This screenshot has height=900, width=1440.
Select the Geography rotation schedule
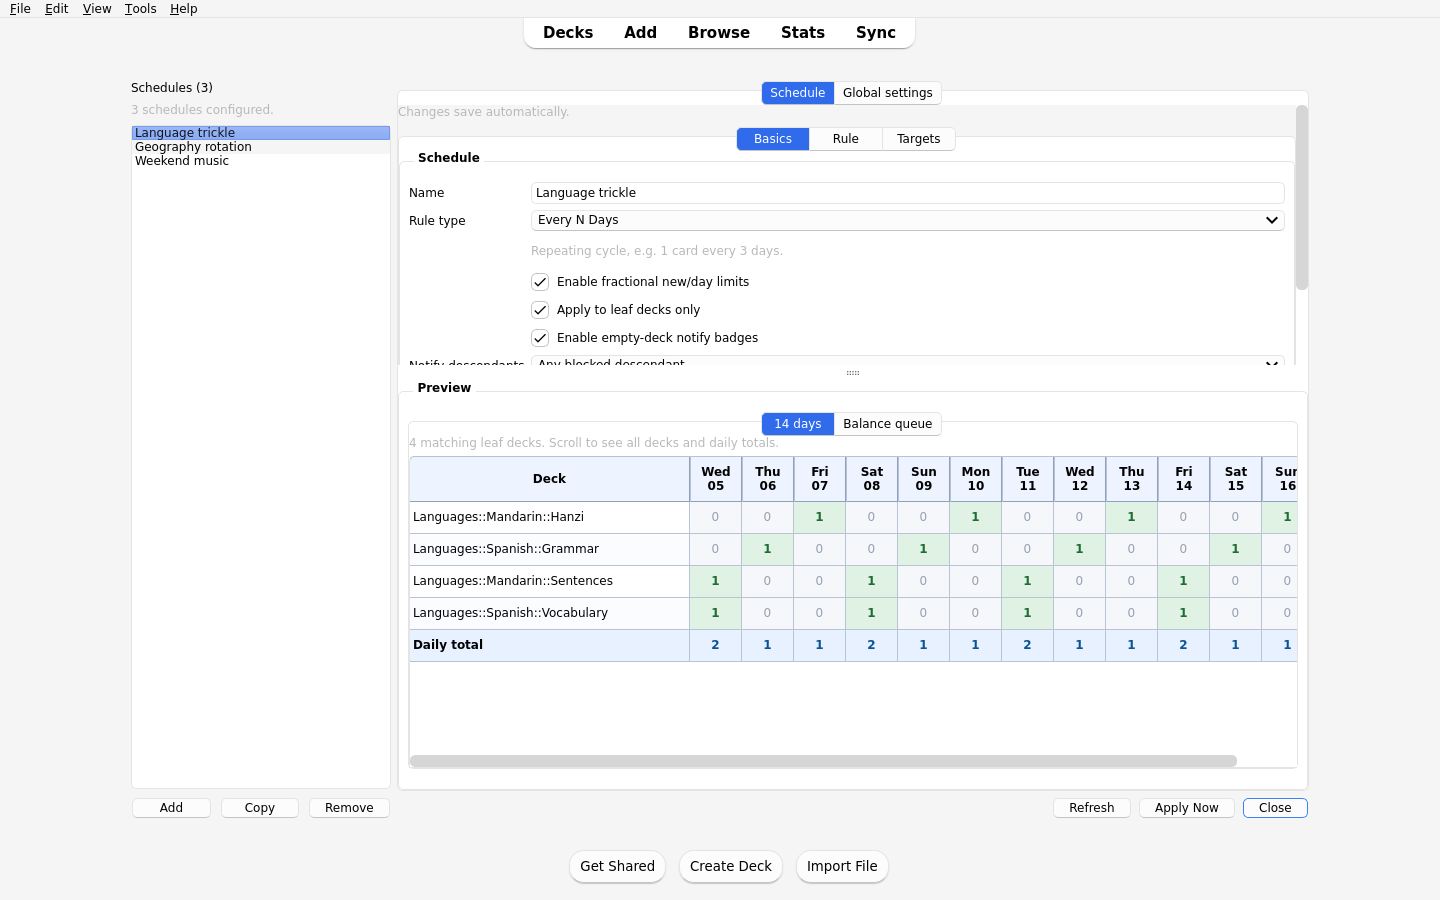pos(260,147)
